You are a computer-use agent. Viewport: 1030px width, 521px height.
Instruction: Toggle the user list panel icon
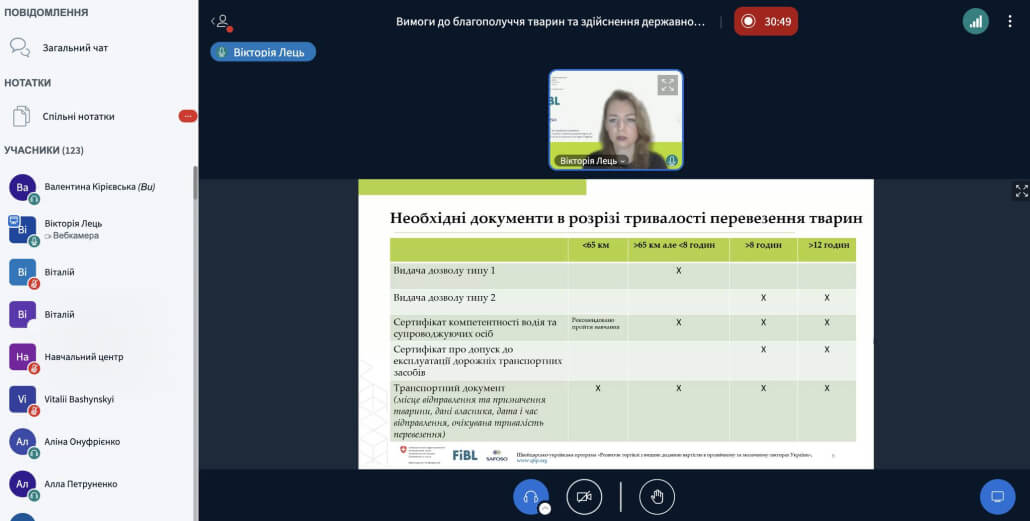tap(221, 21)
